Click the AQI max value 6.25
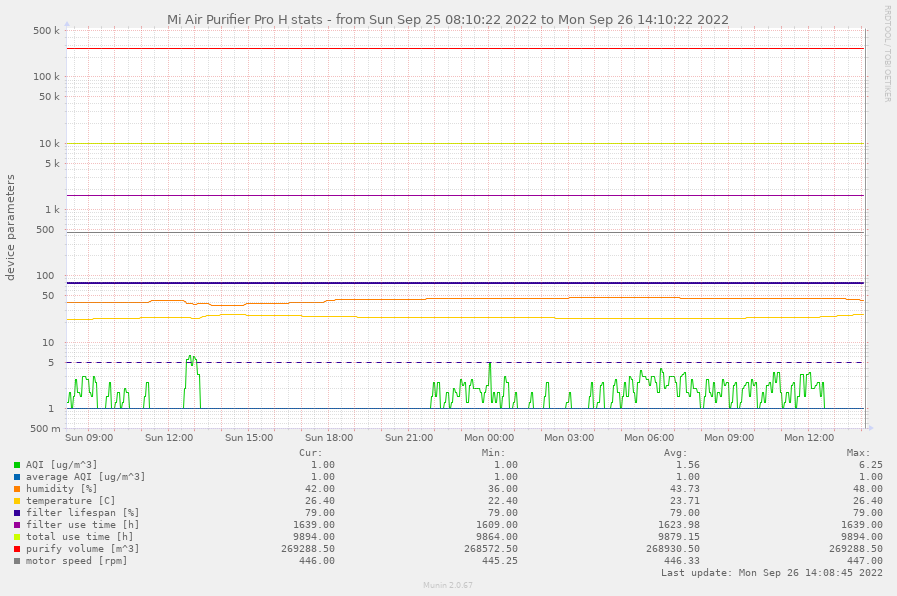 point(871,465)
